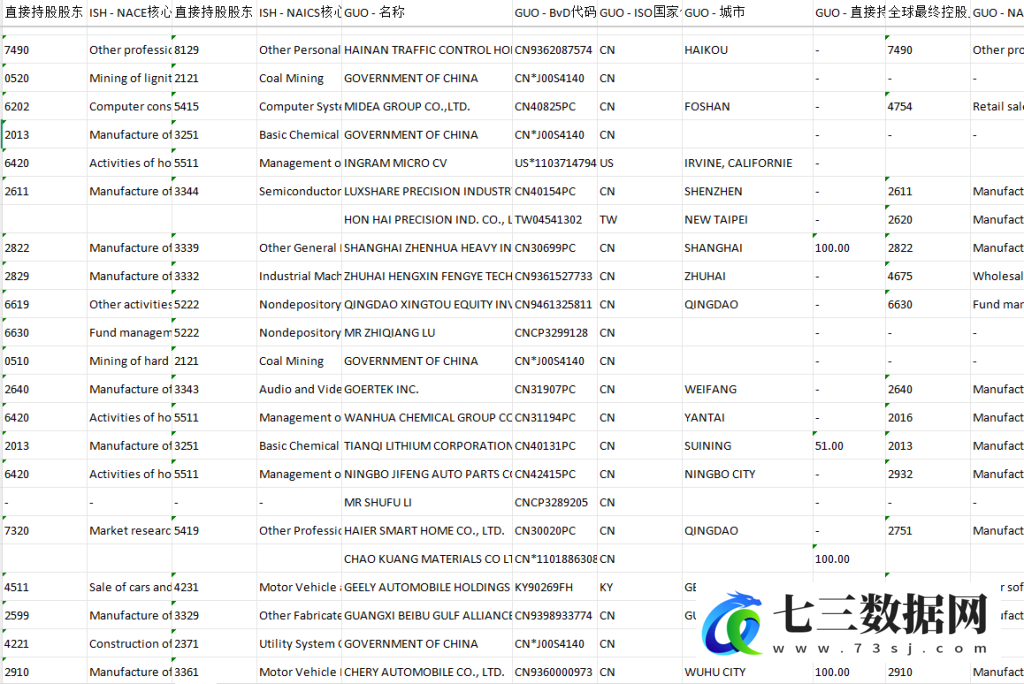Select cell MIDEA GROUP CO.,LTD.
1024x684 pixels.
coord(427,106)
